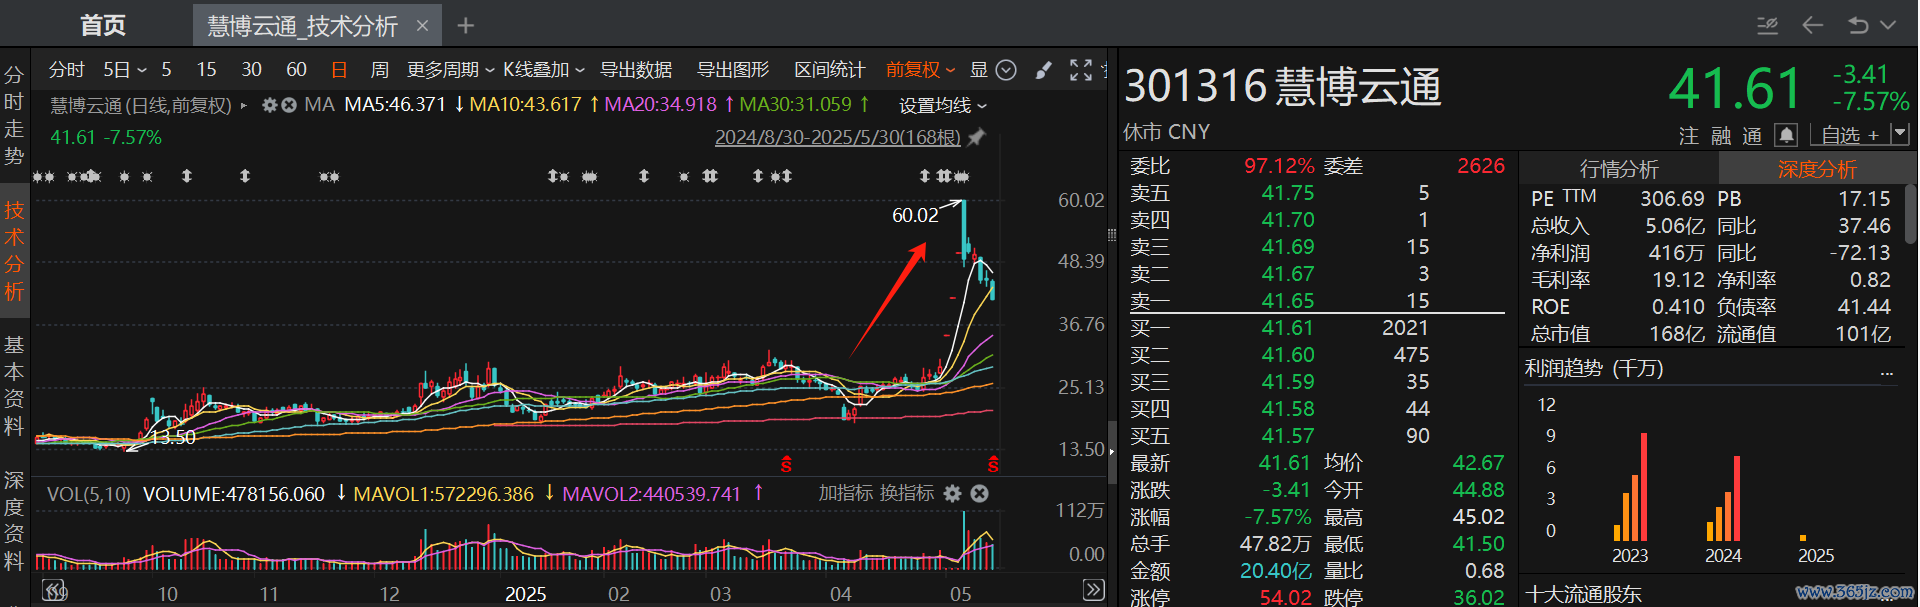Open 前复权 adjustment dropdown
Image resolution: width=1920 pixels, height=607 pixels.
point(921,70)
